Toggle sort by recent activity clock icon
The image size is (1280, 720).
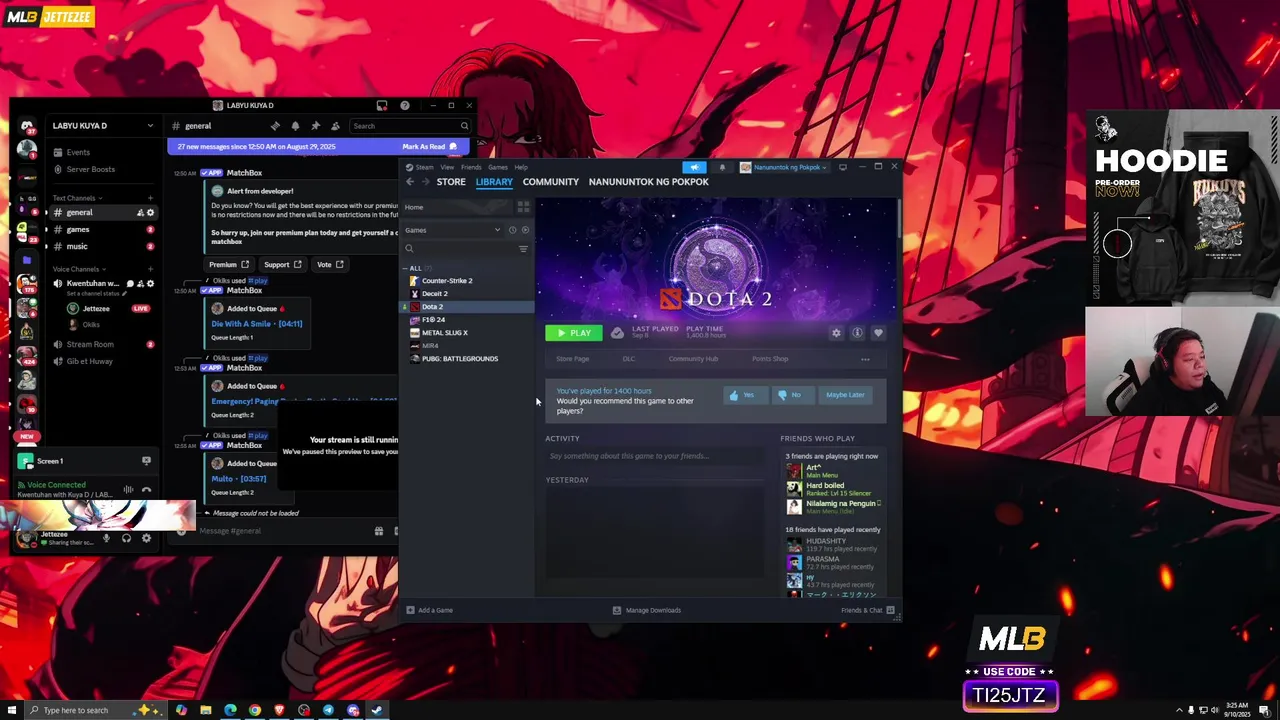(513, 230)
